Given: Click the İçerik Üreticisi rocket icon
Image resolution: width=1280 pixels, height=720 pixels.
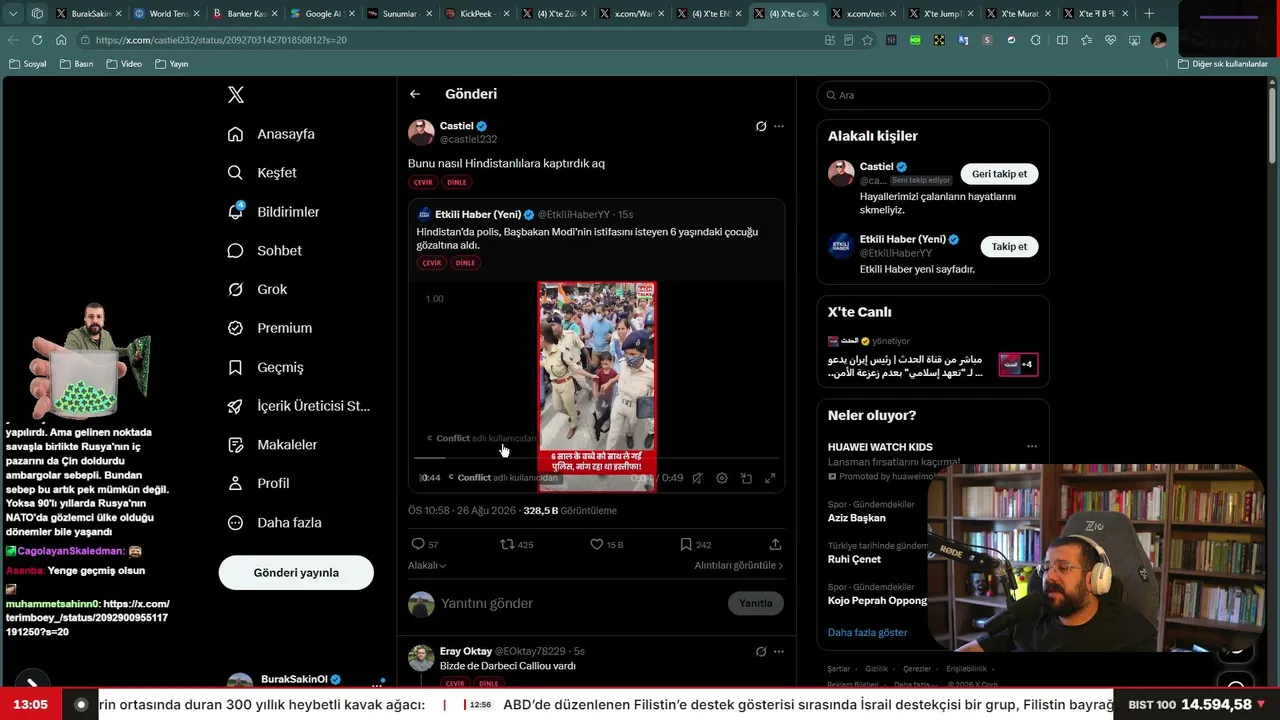Looking at the screenshot, I should click(x=235, y=406).
